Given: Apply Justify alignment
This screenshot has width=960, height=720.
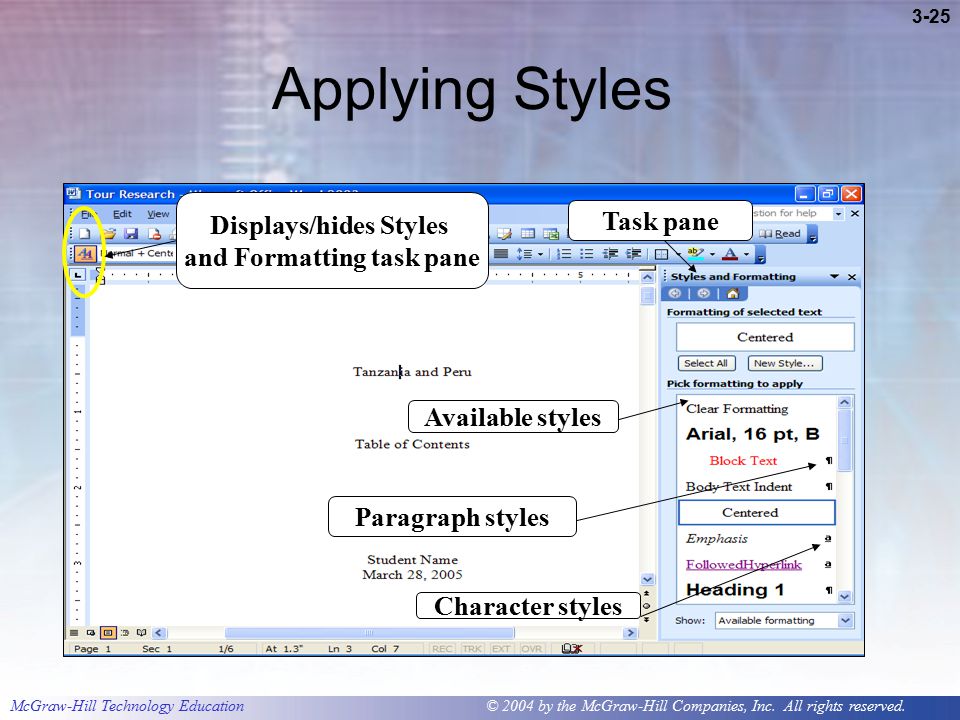Looking at the screenshot, I should [501, 253].
